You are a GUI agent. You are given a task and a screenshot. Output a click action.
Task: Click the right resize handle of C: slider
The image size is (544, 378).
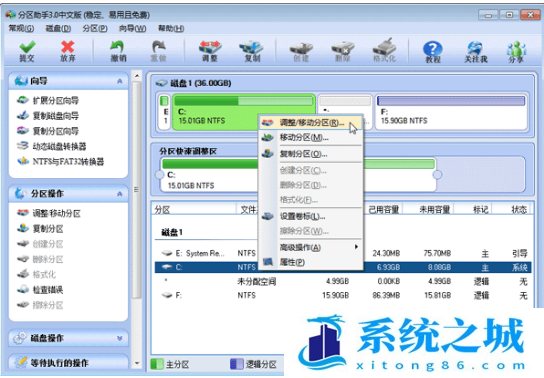437,175
